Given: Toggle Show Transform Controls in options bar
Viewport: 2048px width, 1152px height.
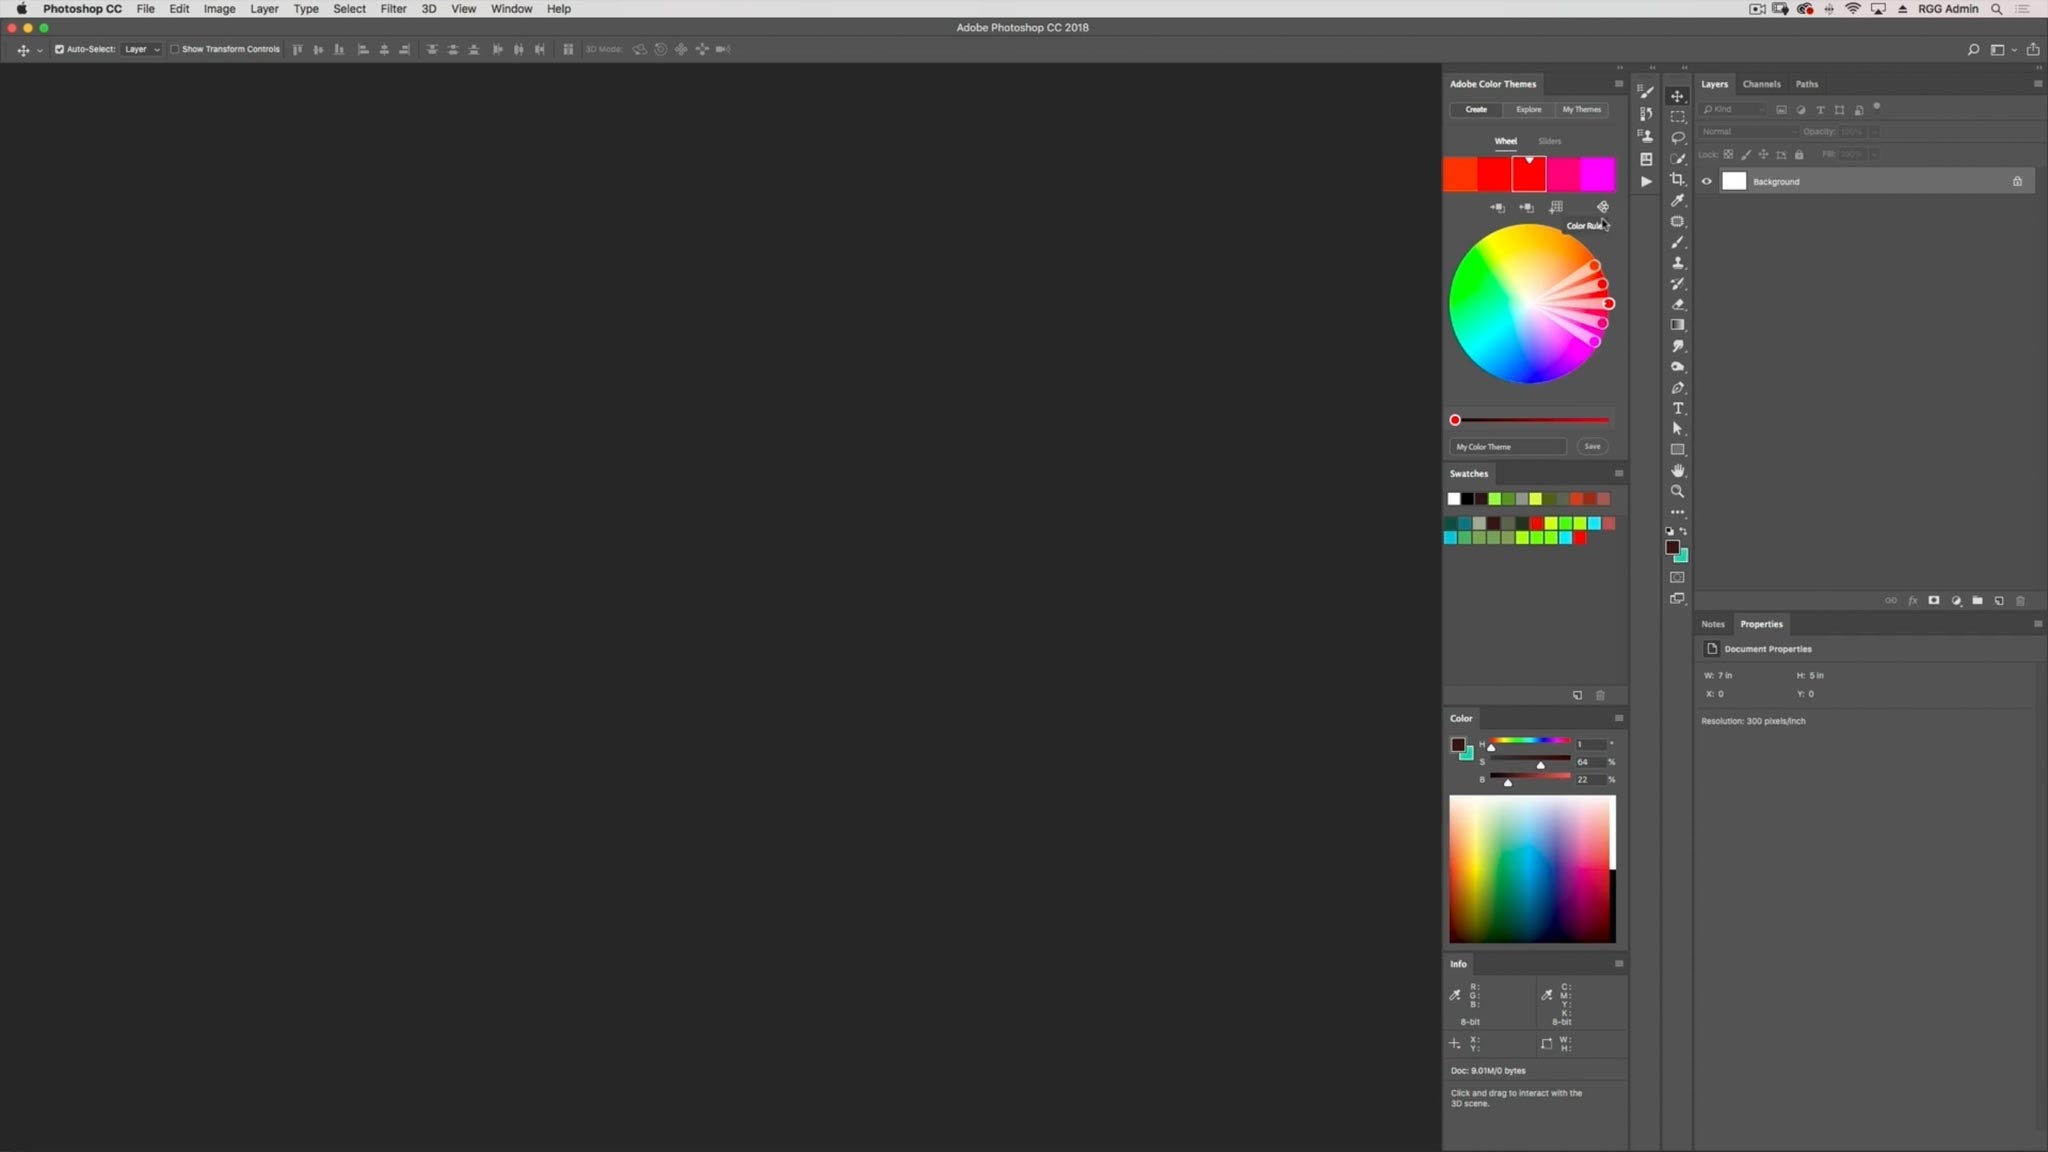Looking at the screenshot, I should (174, 48).
